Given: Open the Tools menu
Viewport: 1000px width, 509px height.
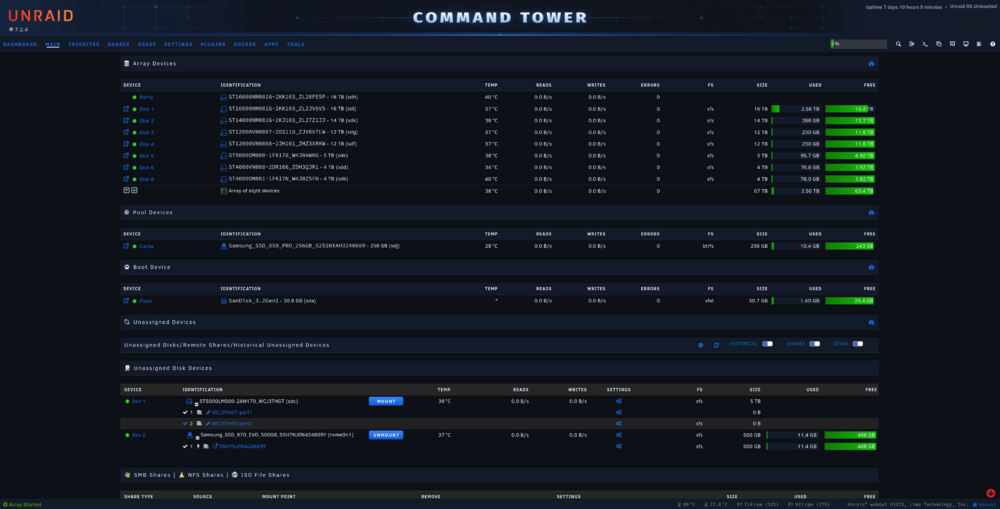Looking at the screenshot, I should tap(295, 45).
